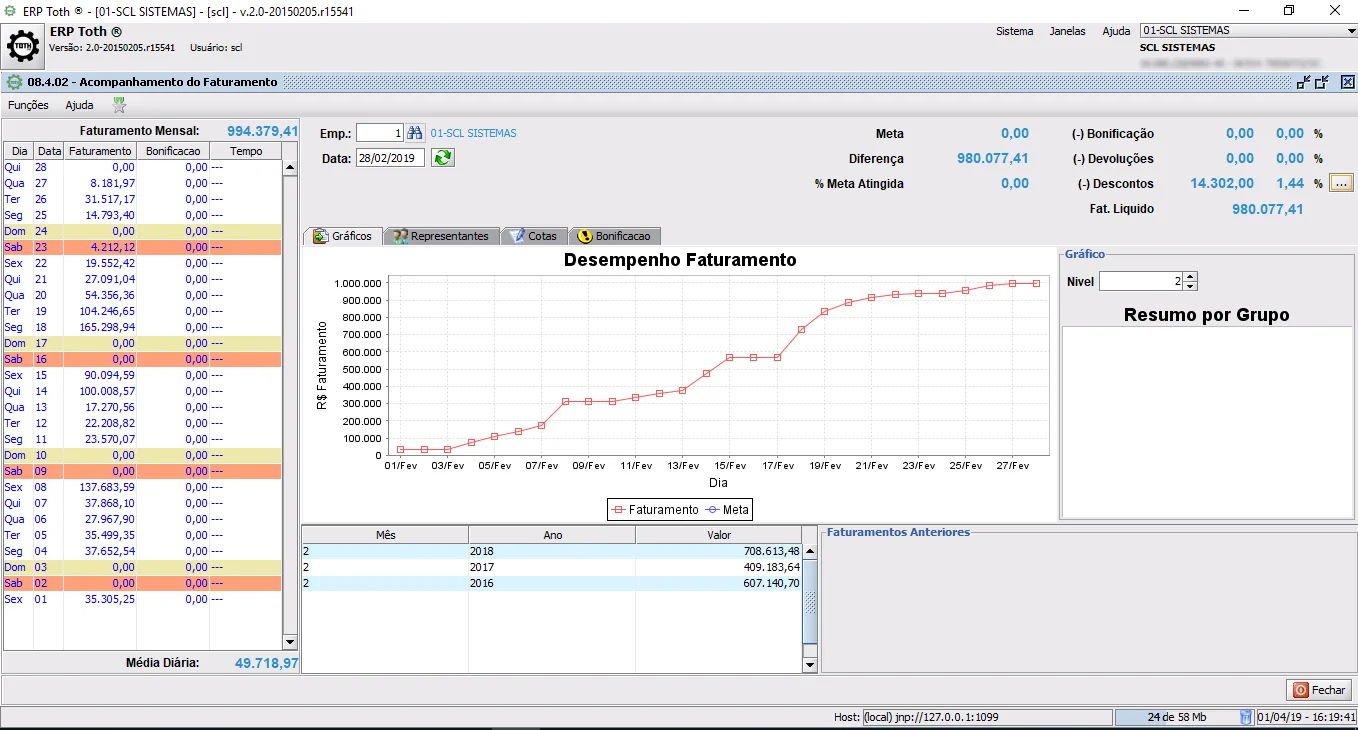Click the Data input field
The height and width of the screenshot is (730, 1358).
[390, 158]
